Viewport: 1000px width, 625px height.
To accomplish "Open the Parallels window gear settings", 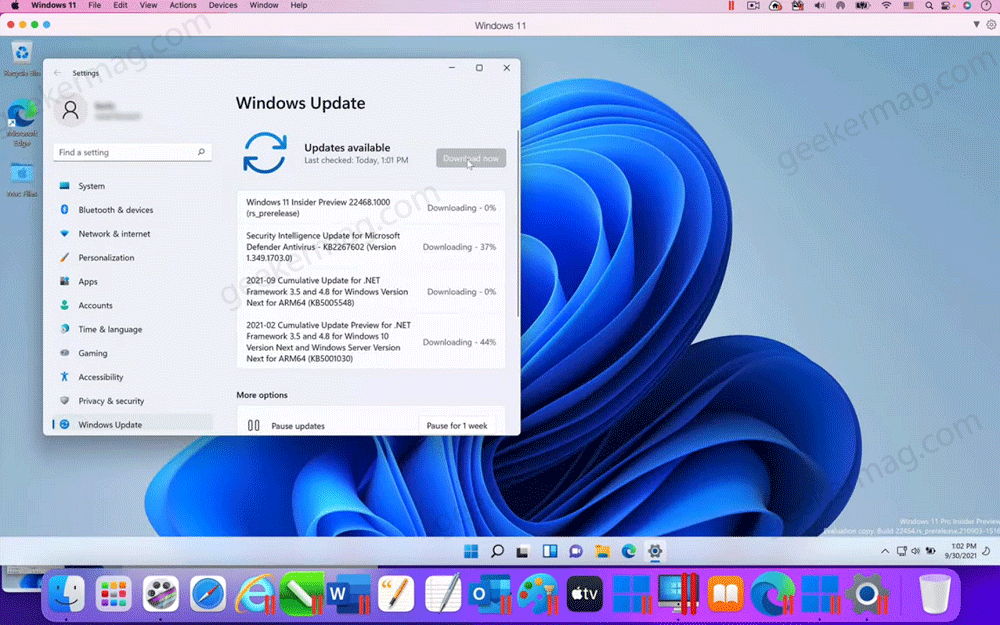I will [991, 25].
